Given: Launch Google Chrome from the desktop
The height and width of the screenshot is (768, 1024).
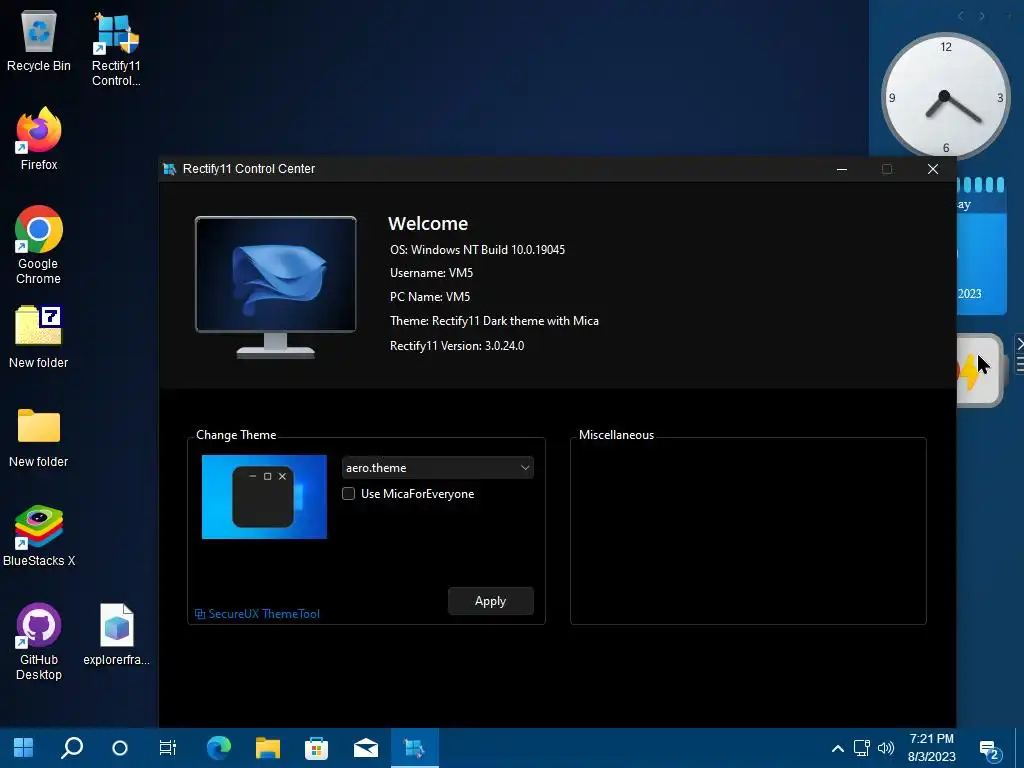Looking at the screenshot, I should 39,245.
